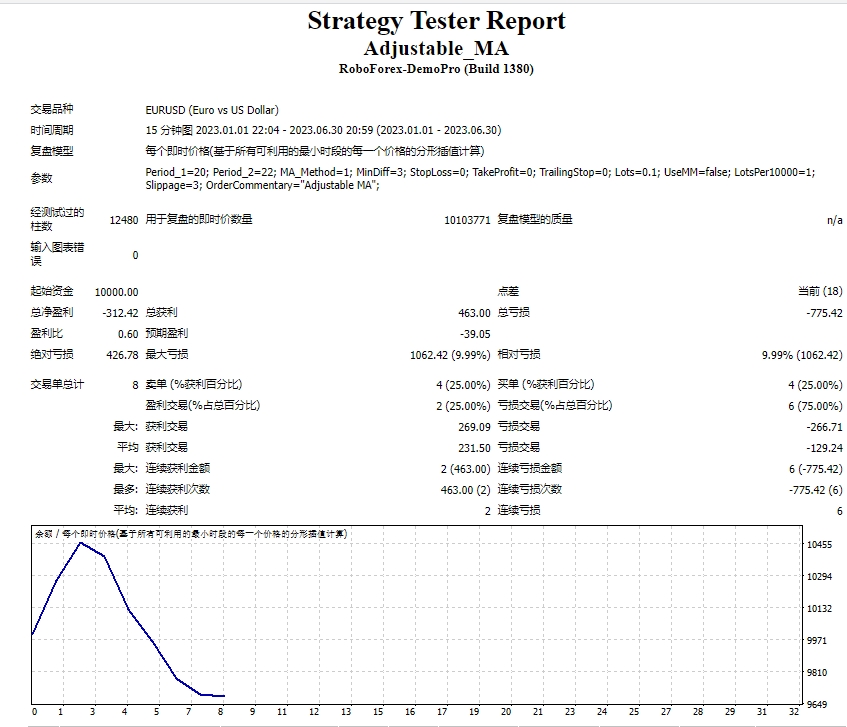Viewport: 847px width, 727px height.
Task: Click the x-axis label "16"
Action: (411, 712)
